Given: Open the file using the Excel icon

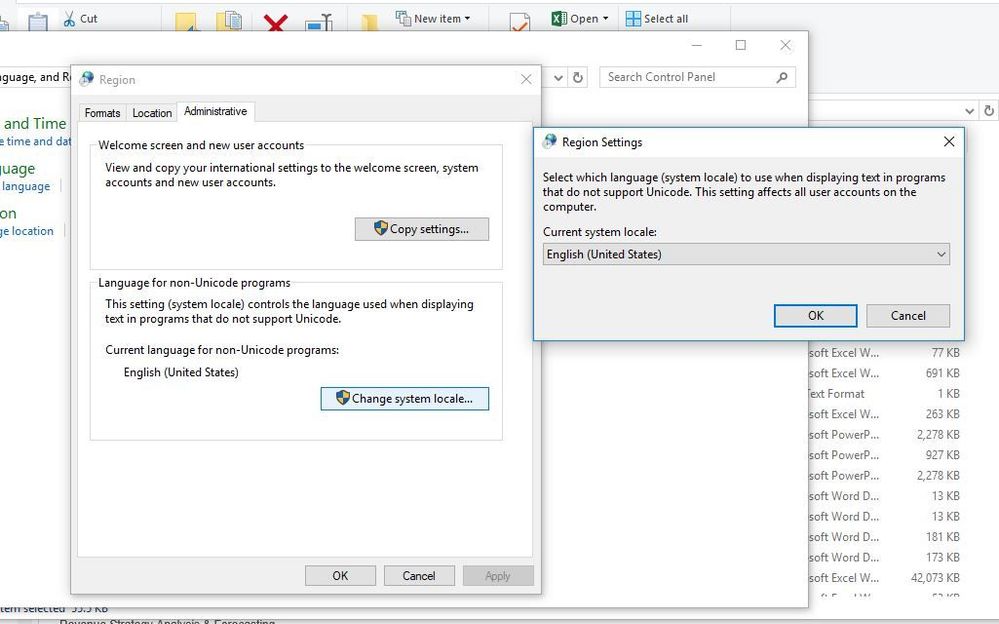Looking at the screenshot, I should (557, 17).
